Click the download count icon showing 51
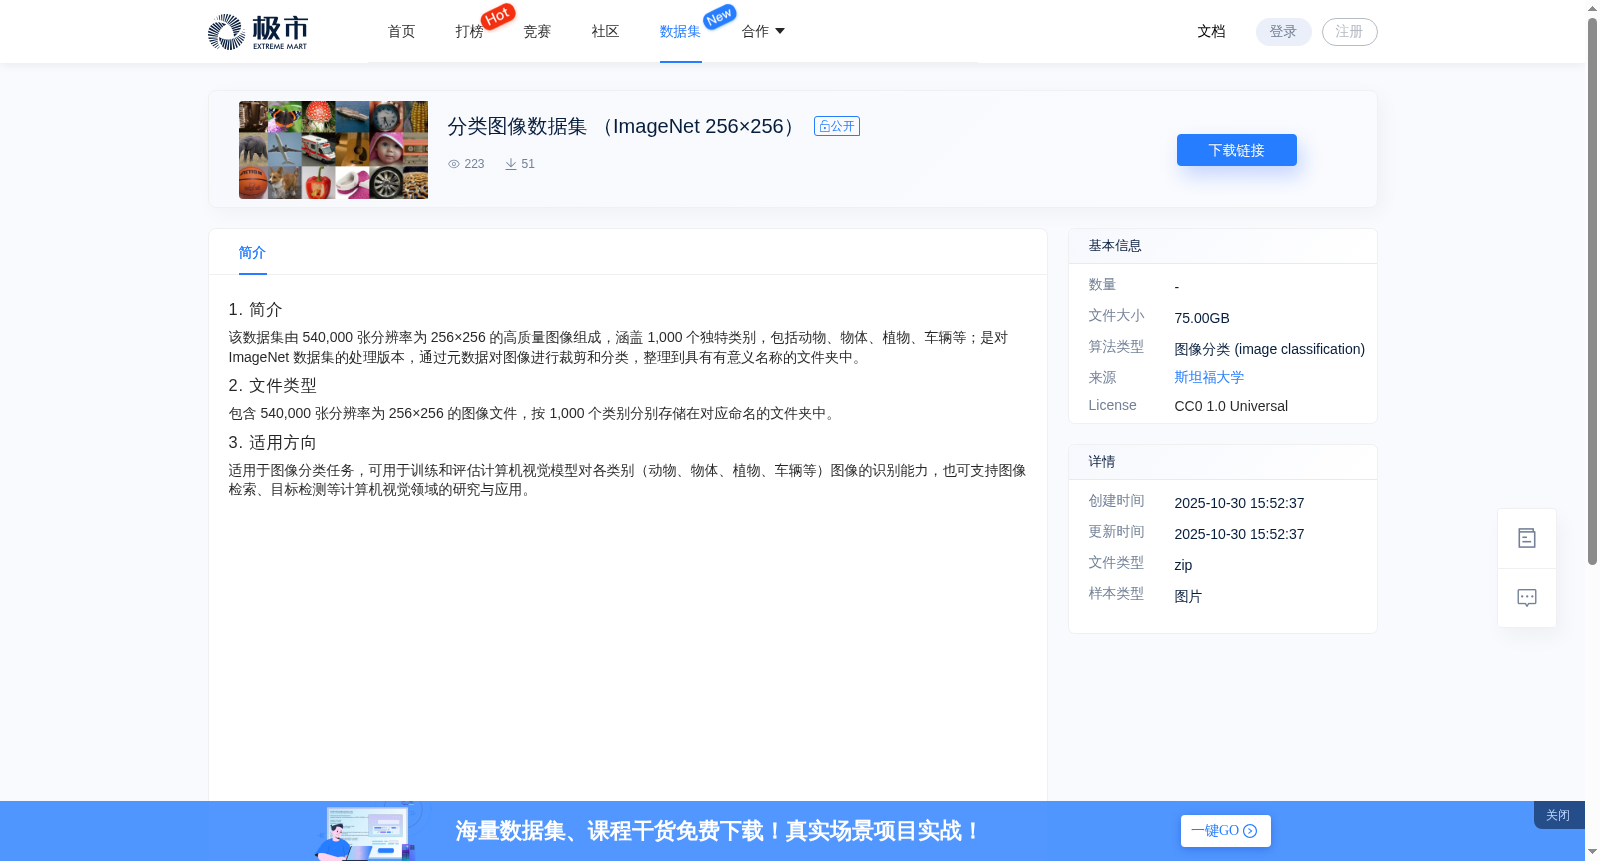1600x861 pixels. pos(511,164)
